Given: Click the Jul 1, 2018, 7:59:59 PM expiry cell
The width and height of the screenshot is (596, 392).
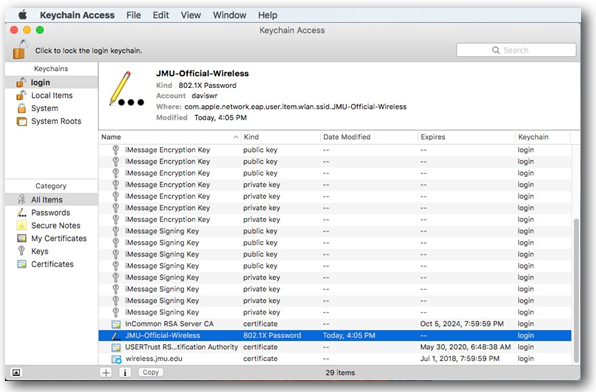Looking at the screenshot, I should pos(460,359).
